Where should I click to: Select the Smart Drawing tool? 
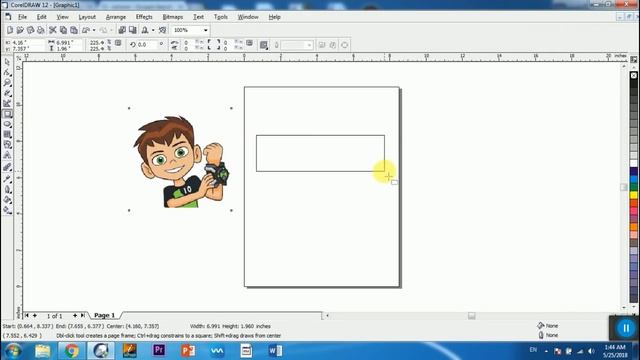pyautogui.click(x=7, y=104)
